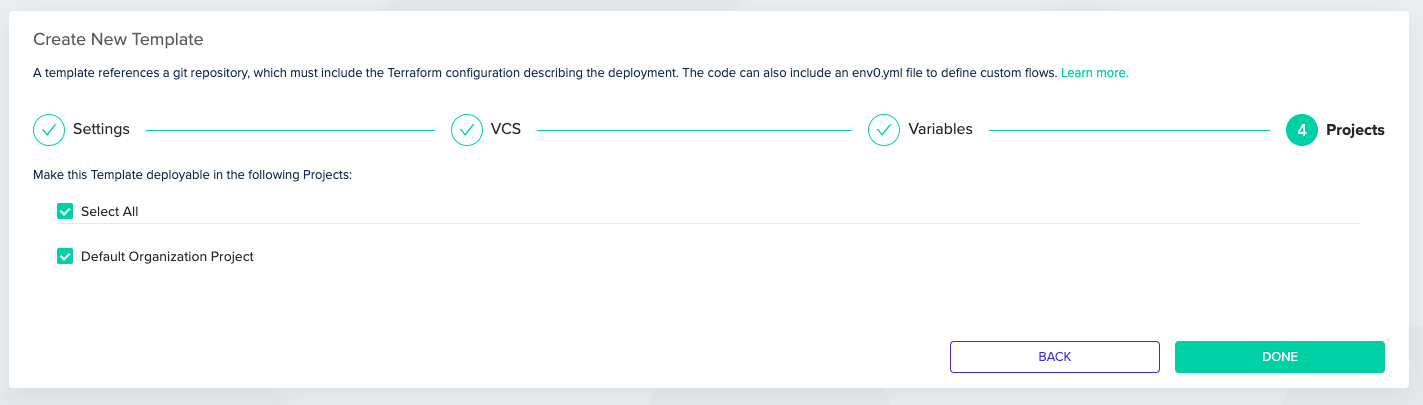Screen dimensions: 1423x405
Task: Click the VCS step checkmark icon
Action: [467, 130]
